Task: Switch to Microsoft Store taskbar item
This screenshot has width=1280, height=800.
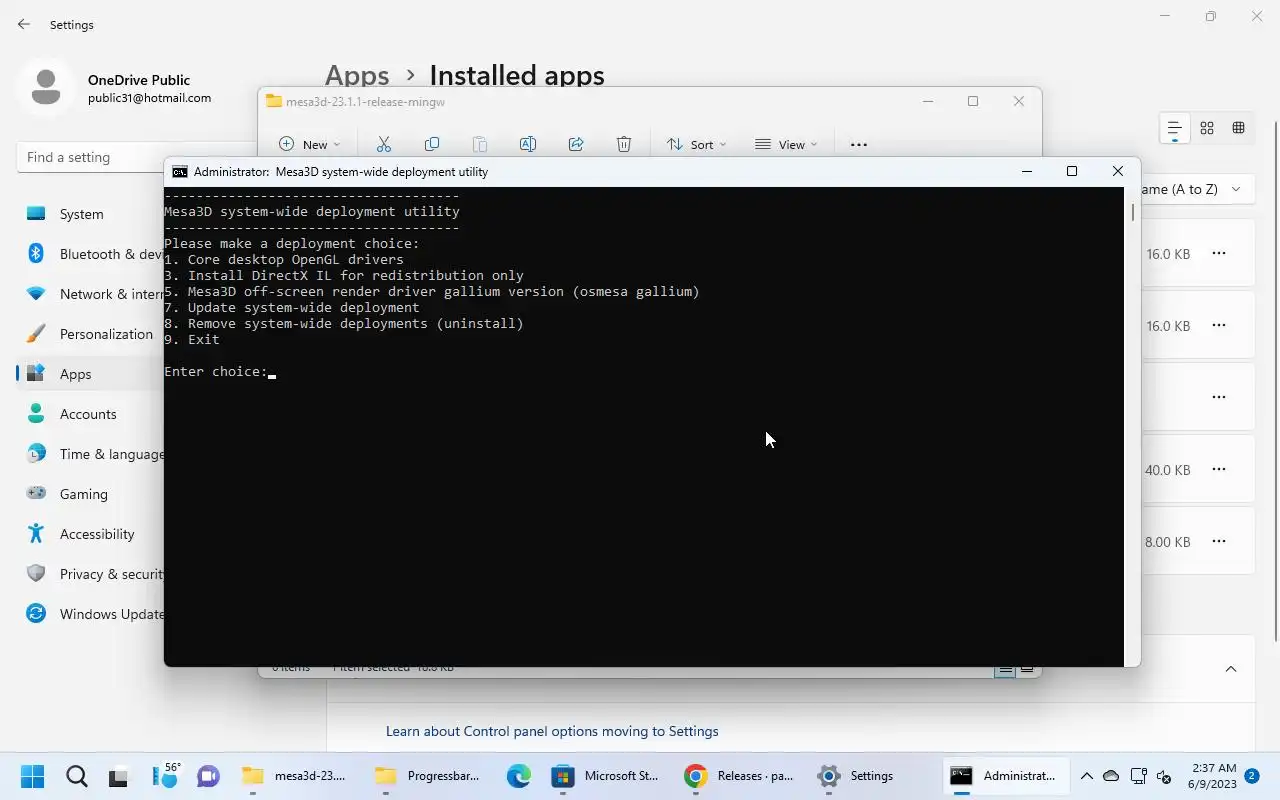Action: (x=608, y=776)
